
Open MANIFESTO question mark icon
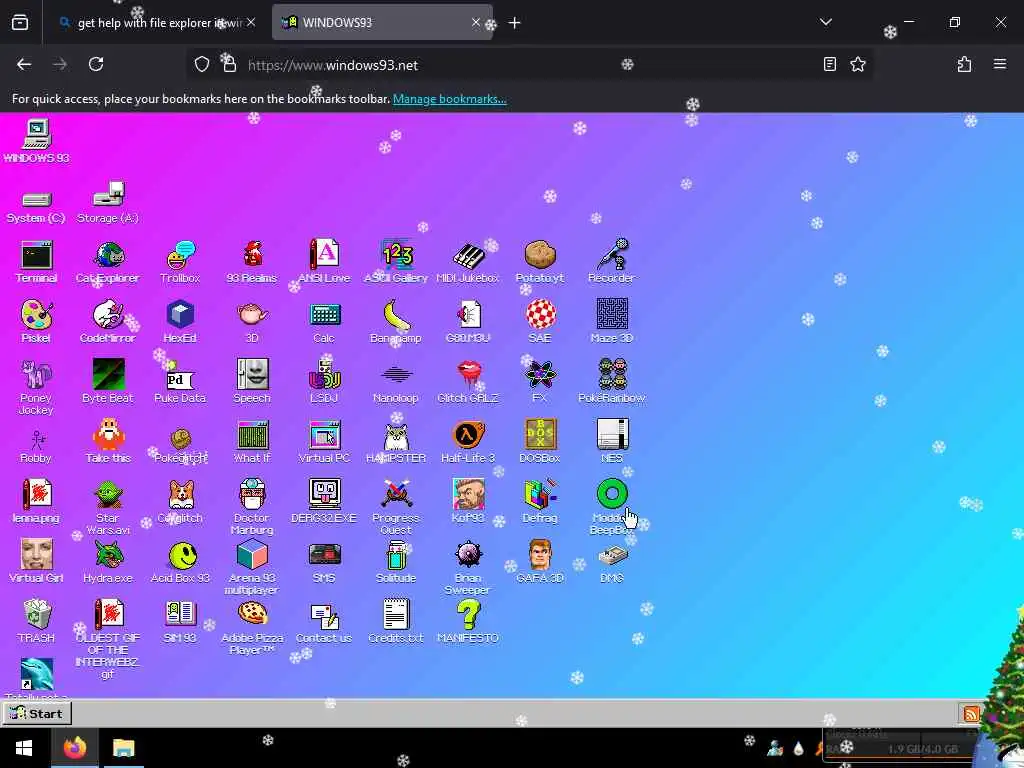tap(468, 622)
